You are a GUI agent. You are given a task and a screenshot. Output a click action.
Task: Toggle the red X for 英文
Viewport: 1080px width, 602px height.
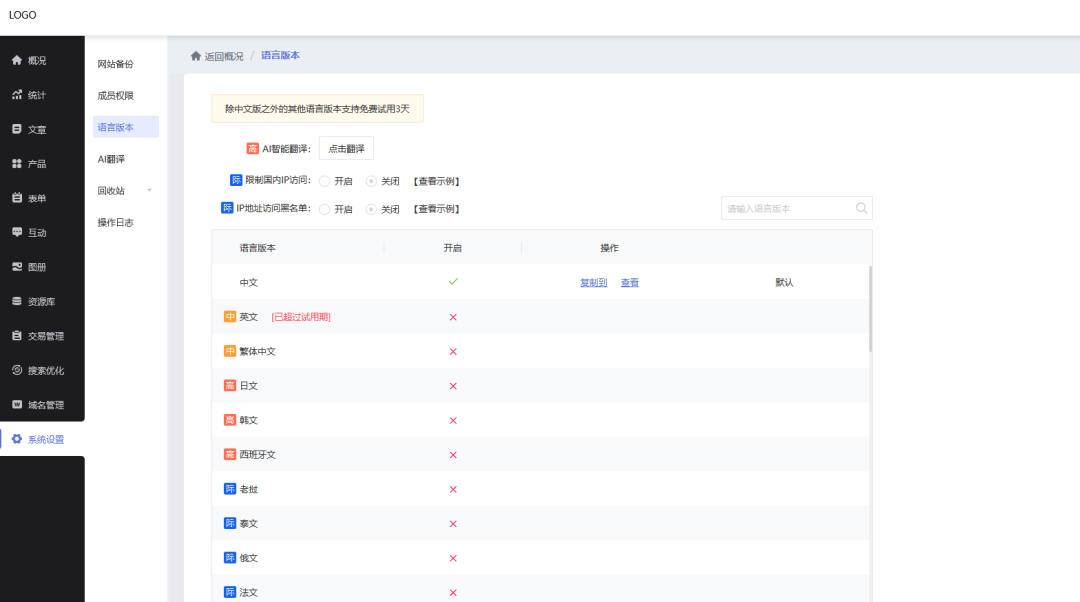[x=453, y=317]
